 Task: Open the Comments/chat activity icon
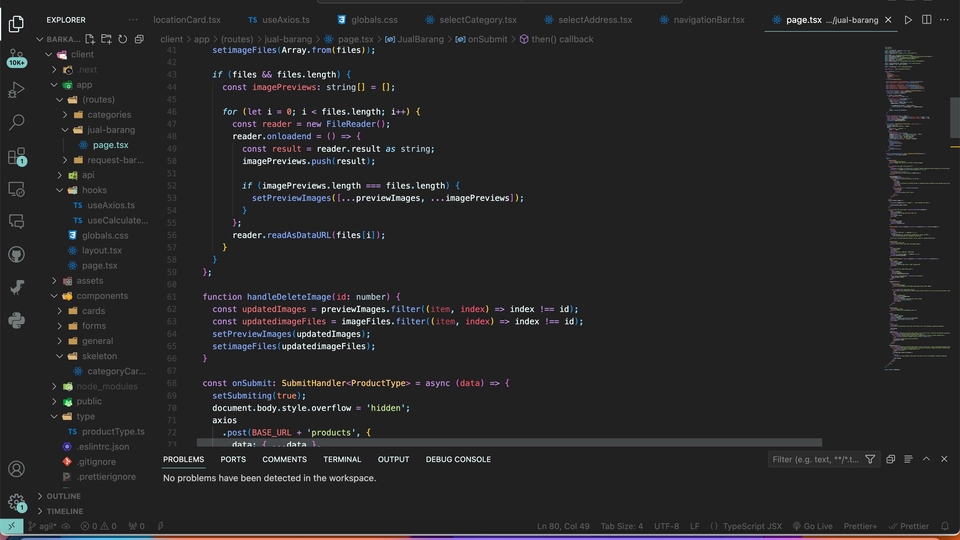click(17, 222)
